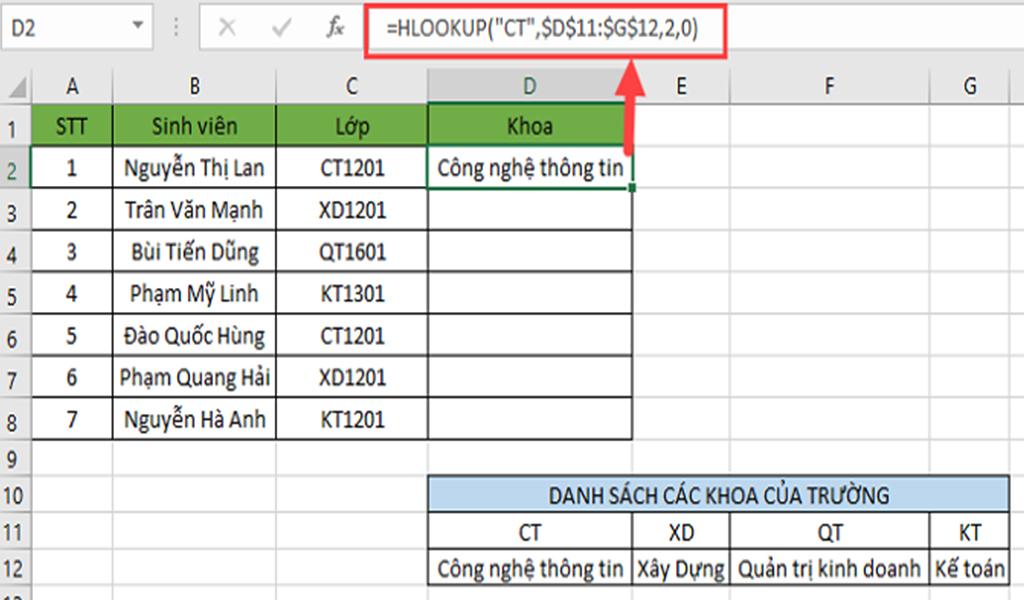Select the CT code cell in row 11

coord(530,532)
